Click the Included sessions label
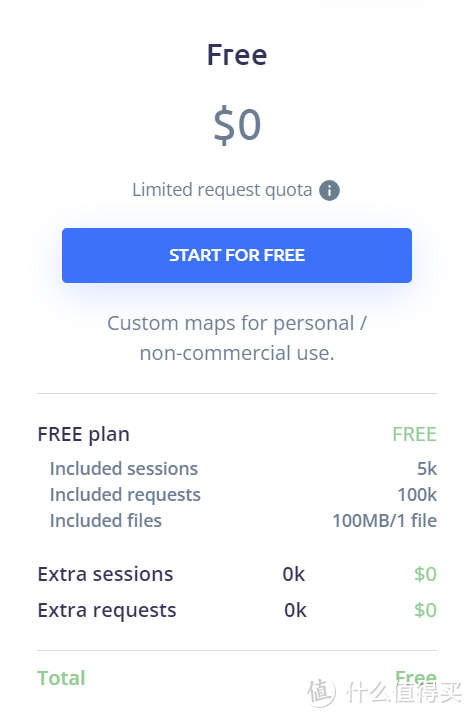This screenshot has width=473, height=718. click(124, 468)
